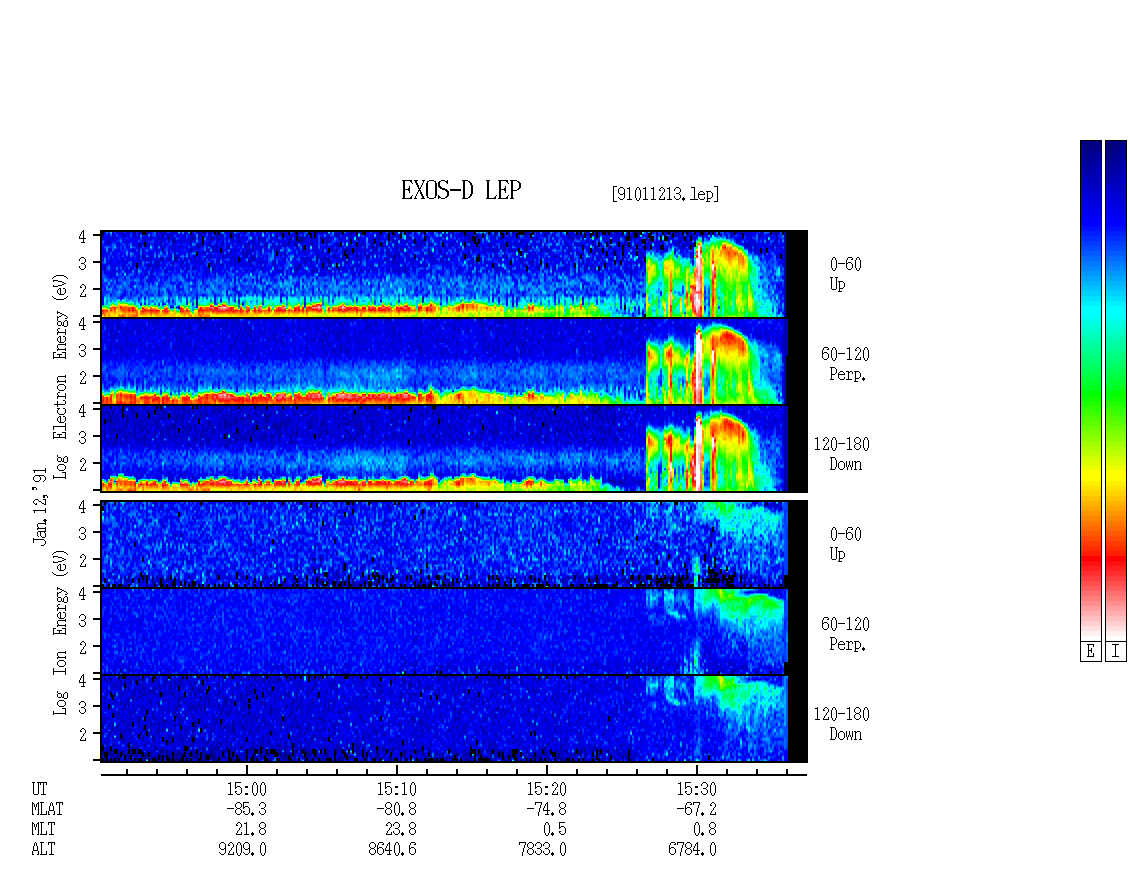Select the MLT row header
The width and height of the screenshot is (1130, 875).
click(x=43, y=830)
